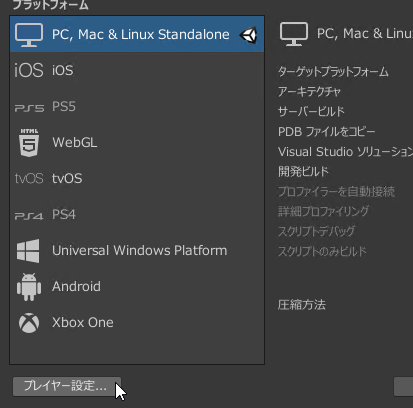
Task: Click the プロファイラーを自動接続 label
Action: click(x=336, y=191)
